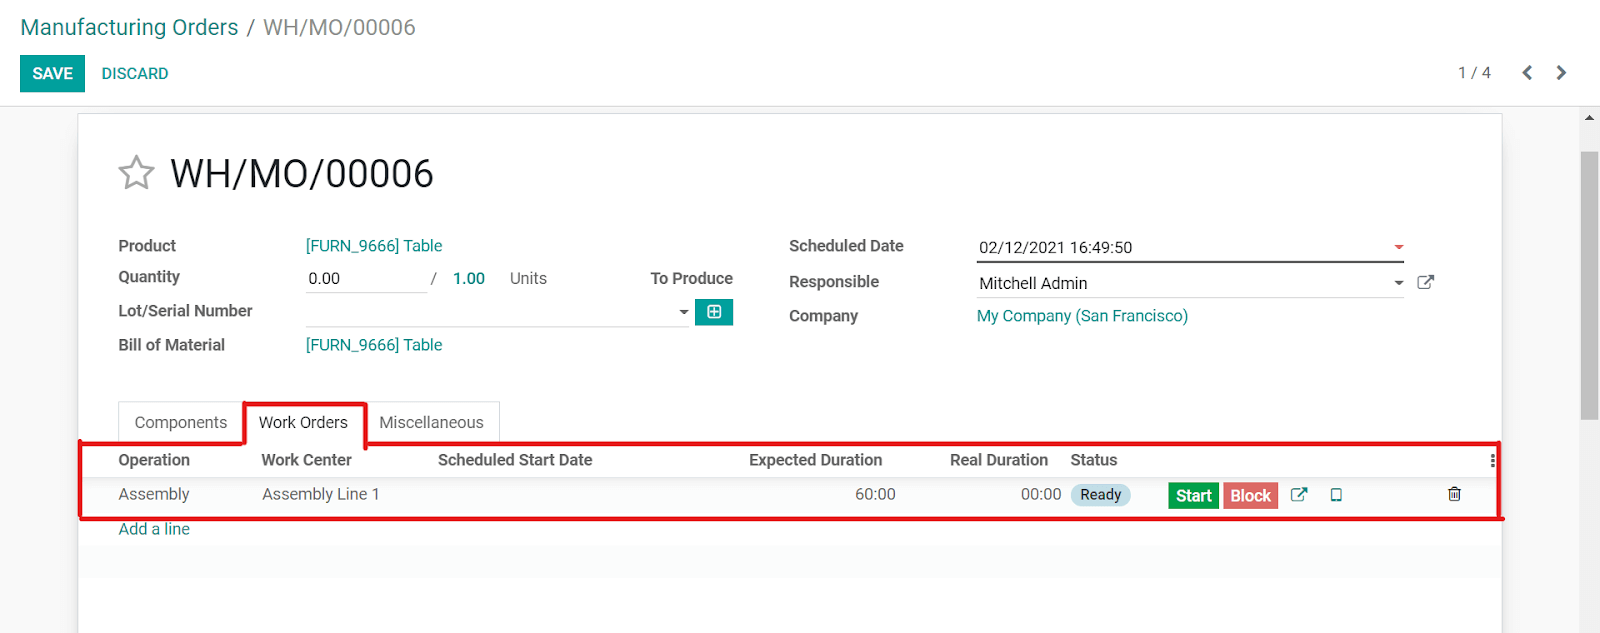Sort by Operation column header
This screenshot has width=1600, height=633.
tap(154, 460)
